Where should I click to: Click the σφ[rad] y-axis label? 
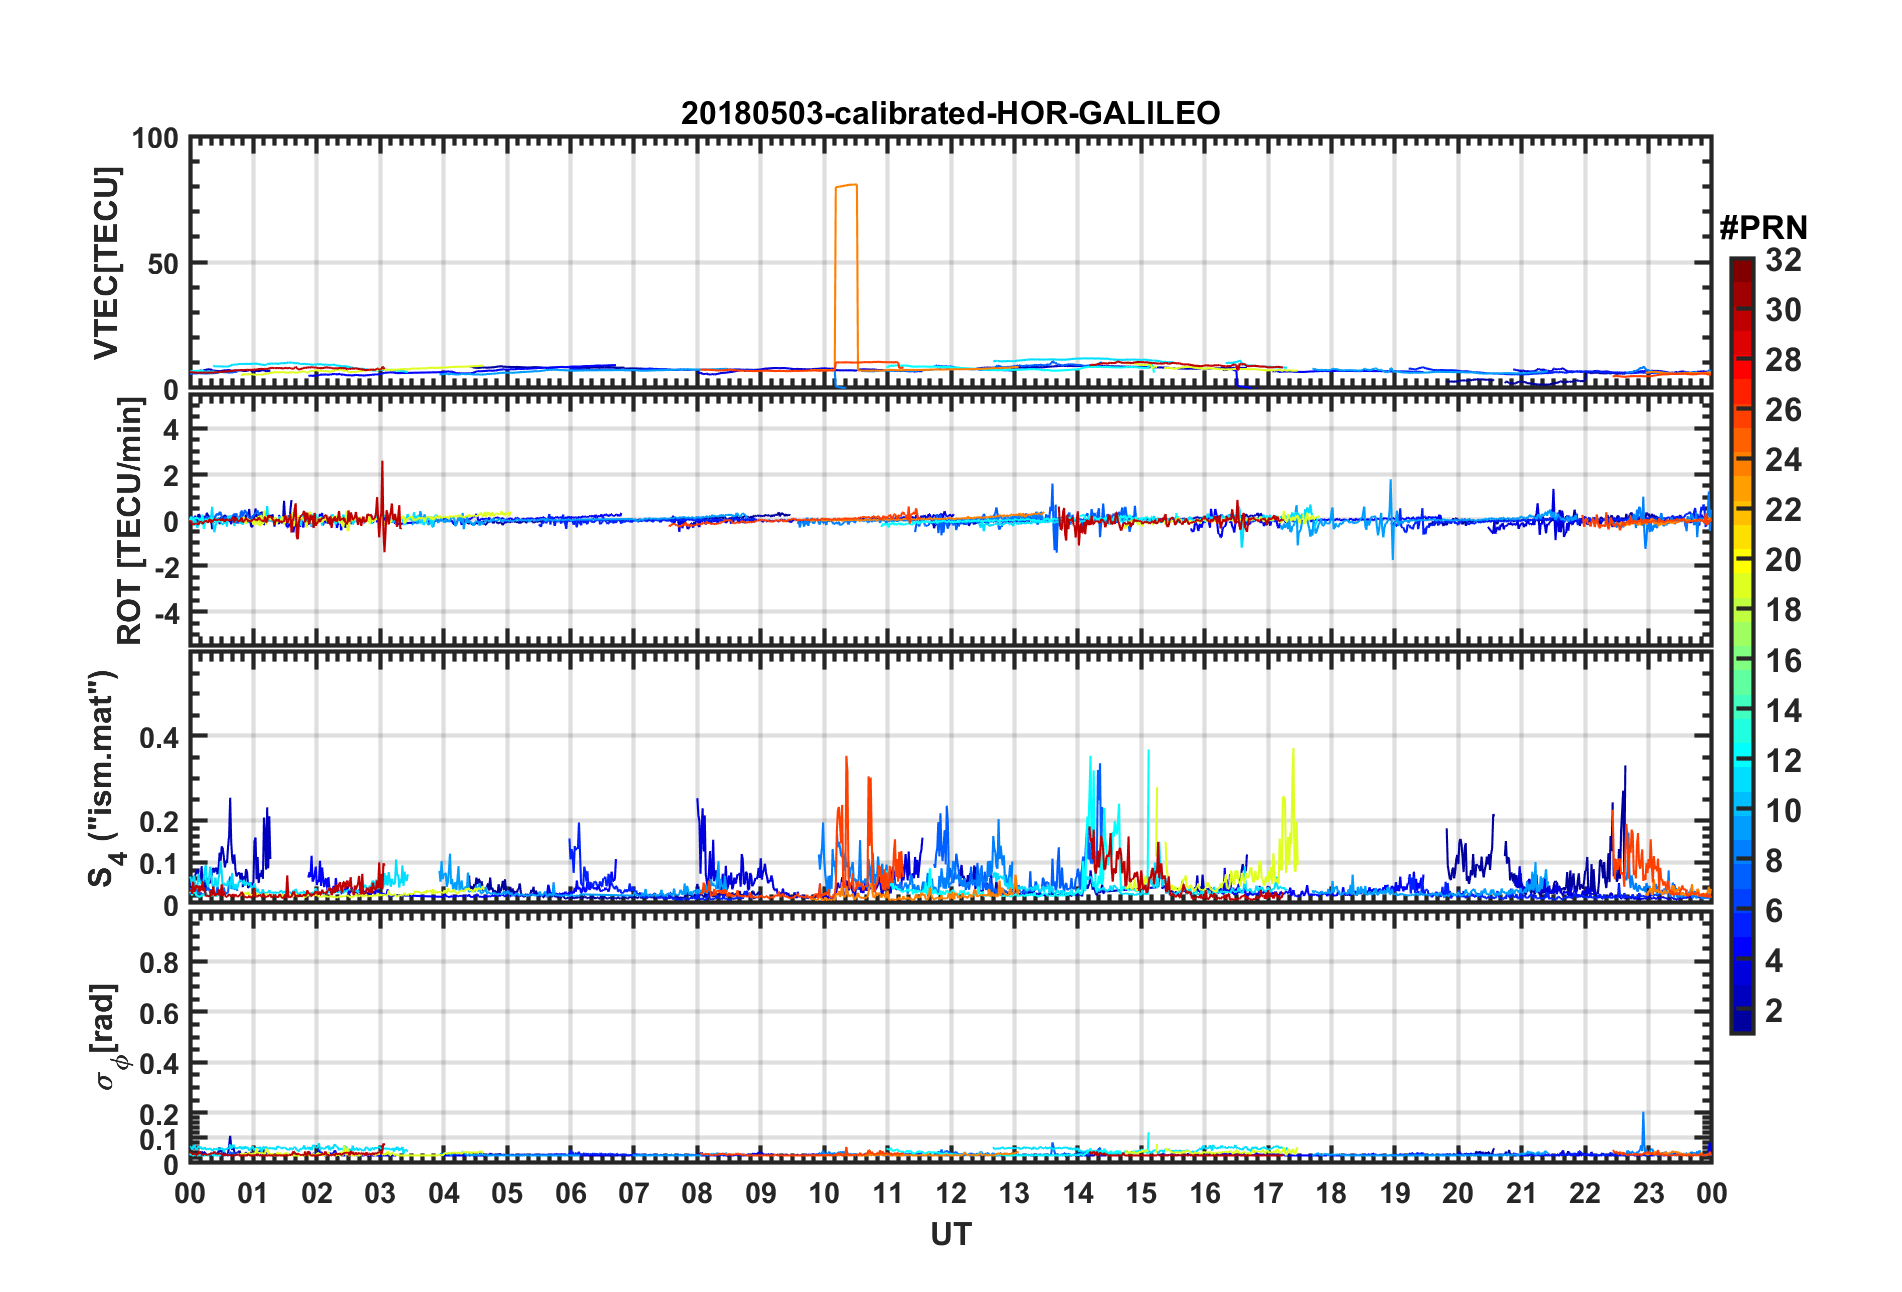click(x=107, y=1037)
